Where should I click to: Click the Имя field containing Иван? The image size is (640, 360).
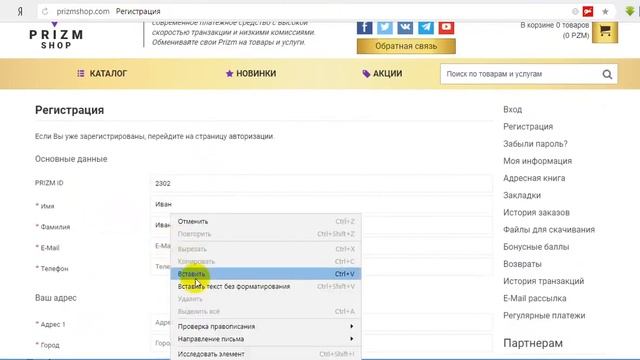pos(322,204)
